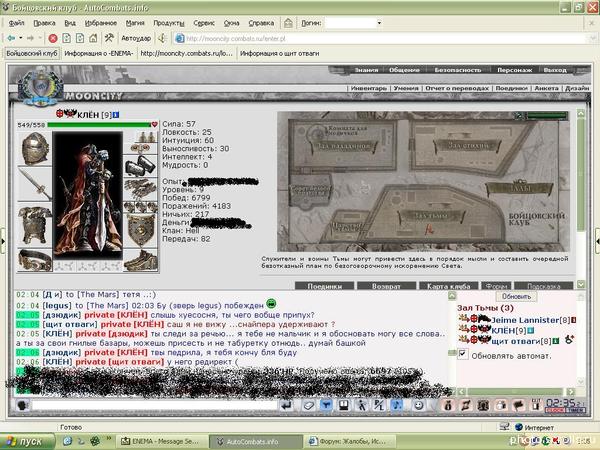Click the money bag icon in bottom bar
Screen dimensions: 600x450
448,405
